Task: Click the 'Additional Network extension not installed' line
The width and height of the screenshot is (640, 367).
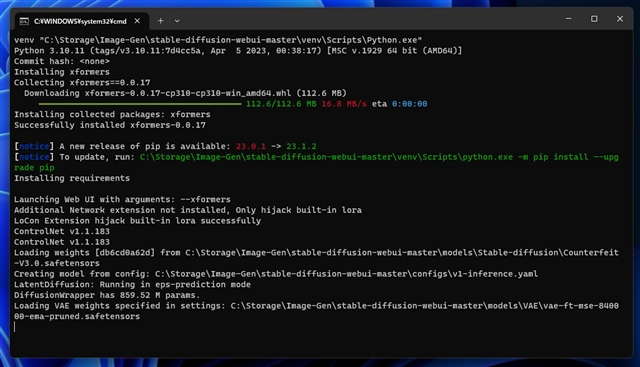Action: 188,210
